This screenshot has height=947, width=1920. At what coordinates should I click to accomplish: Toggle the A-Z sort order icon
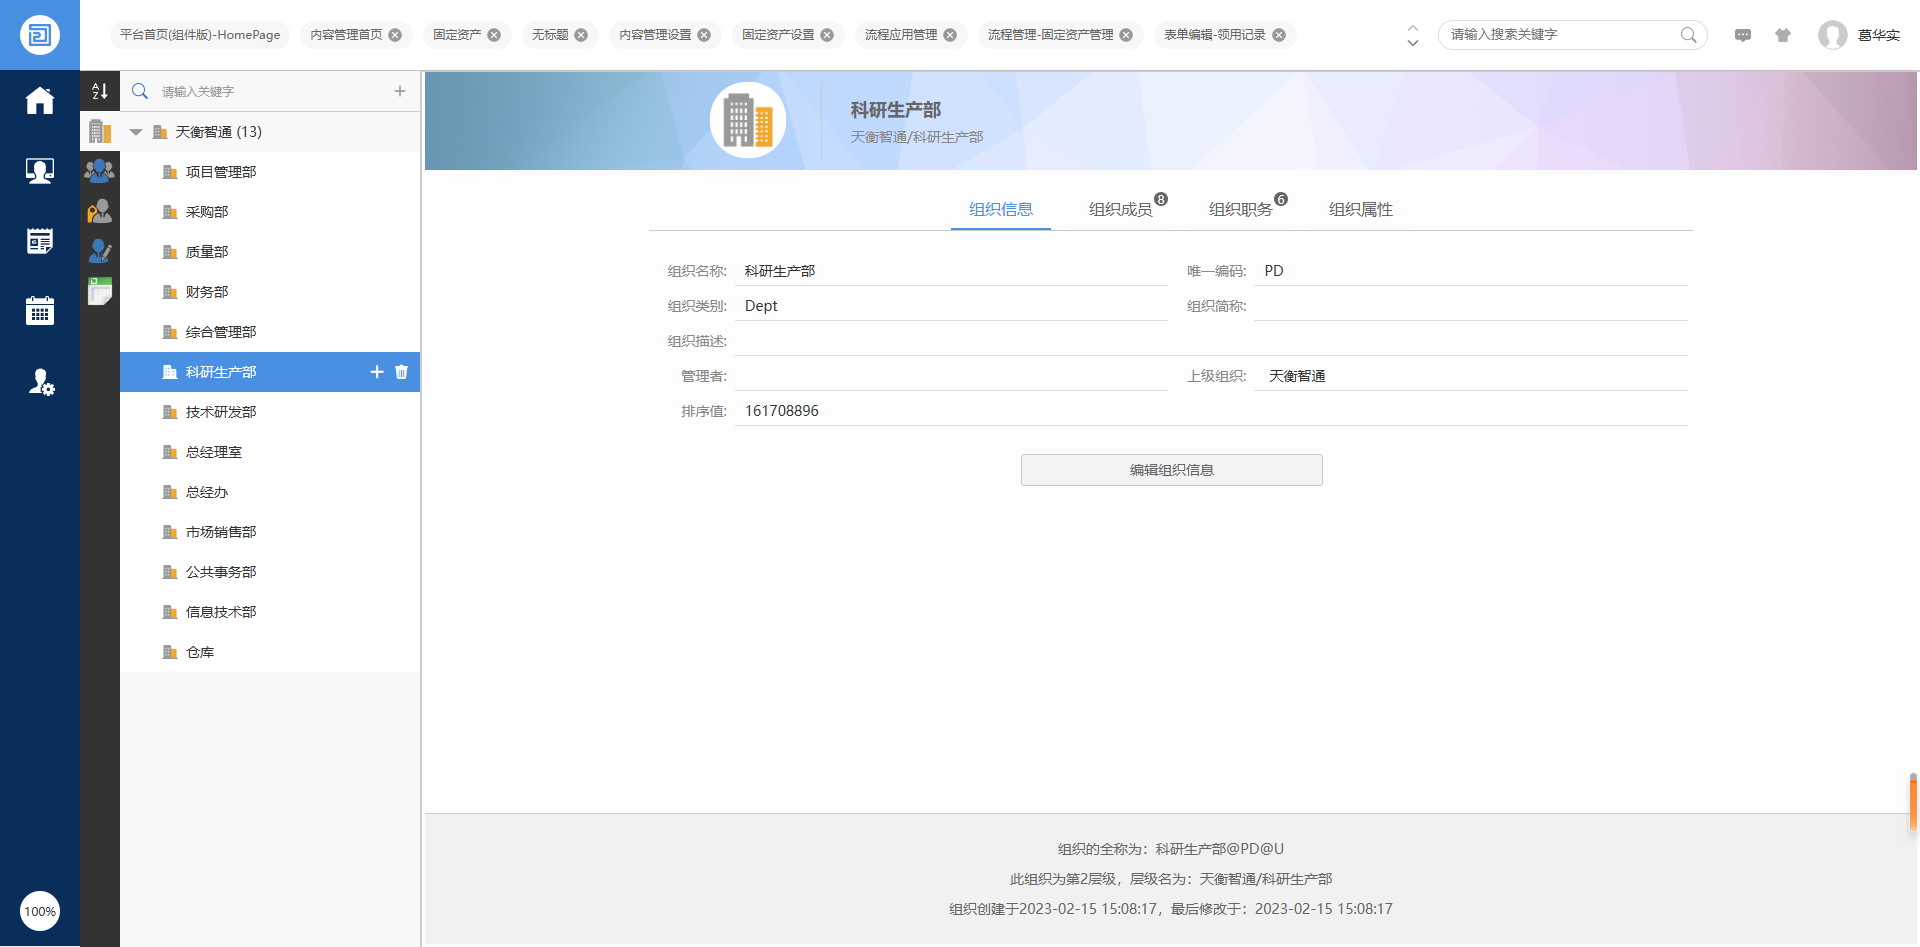100,91
